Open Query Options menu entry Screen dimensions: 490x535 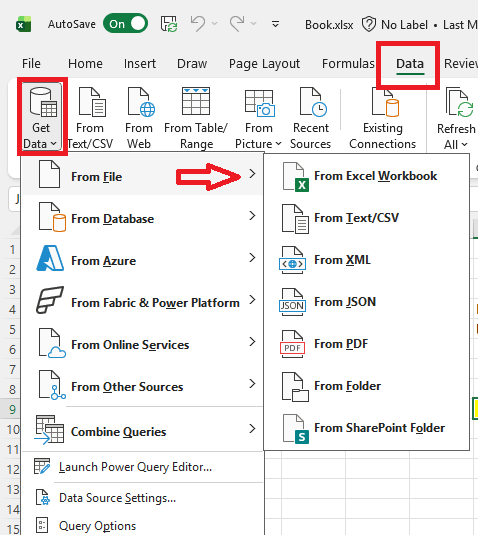[x=143, y=525]
